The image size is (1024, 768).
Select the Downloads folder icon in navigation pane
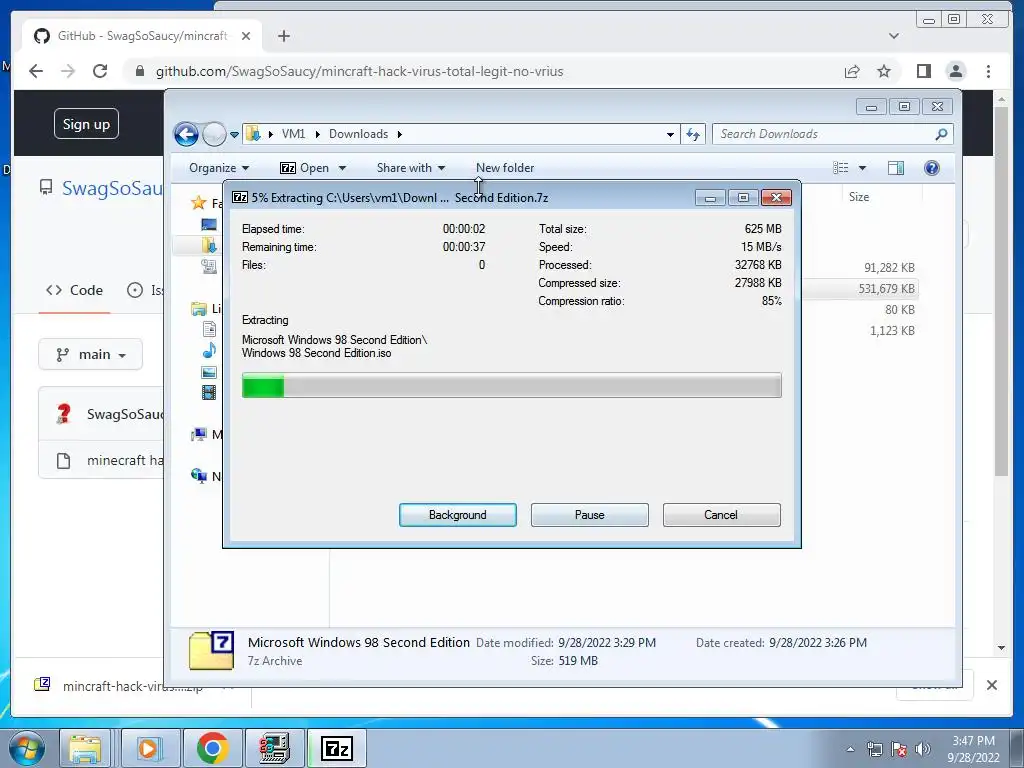(209, 245)
